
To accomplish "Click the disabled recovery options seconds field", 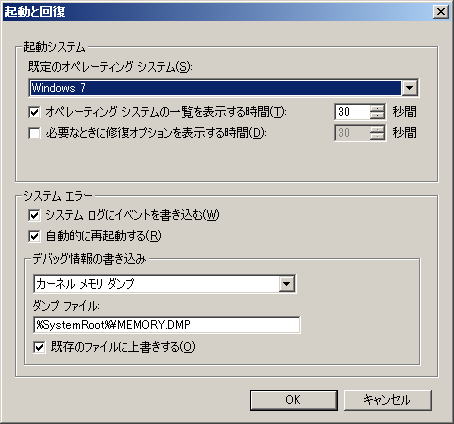I will click(x=353, y=133).
